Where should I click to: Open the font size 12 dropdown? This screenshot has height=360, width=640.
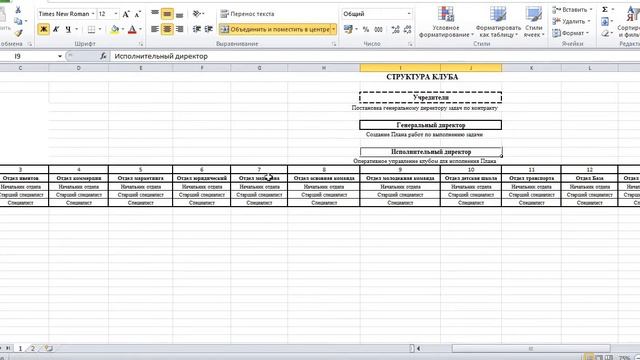(x=116, y=14)
